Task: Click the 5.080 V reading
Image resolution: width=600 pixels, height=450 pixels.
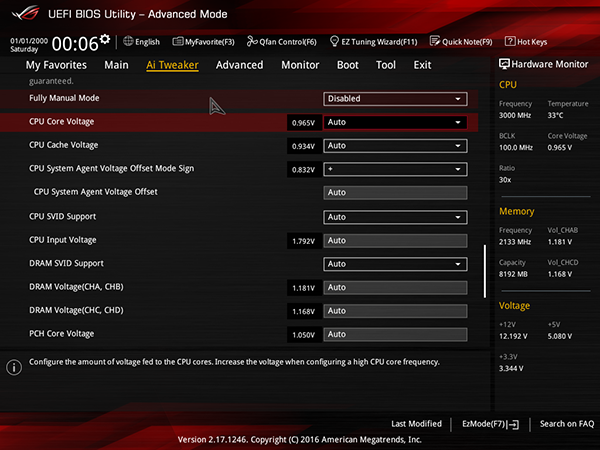Action: coord(559,336)
